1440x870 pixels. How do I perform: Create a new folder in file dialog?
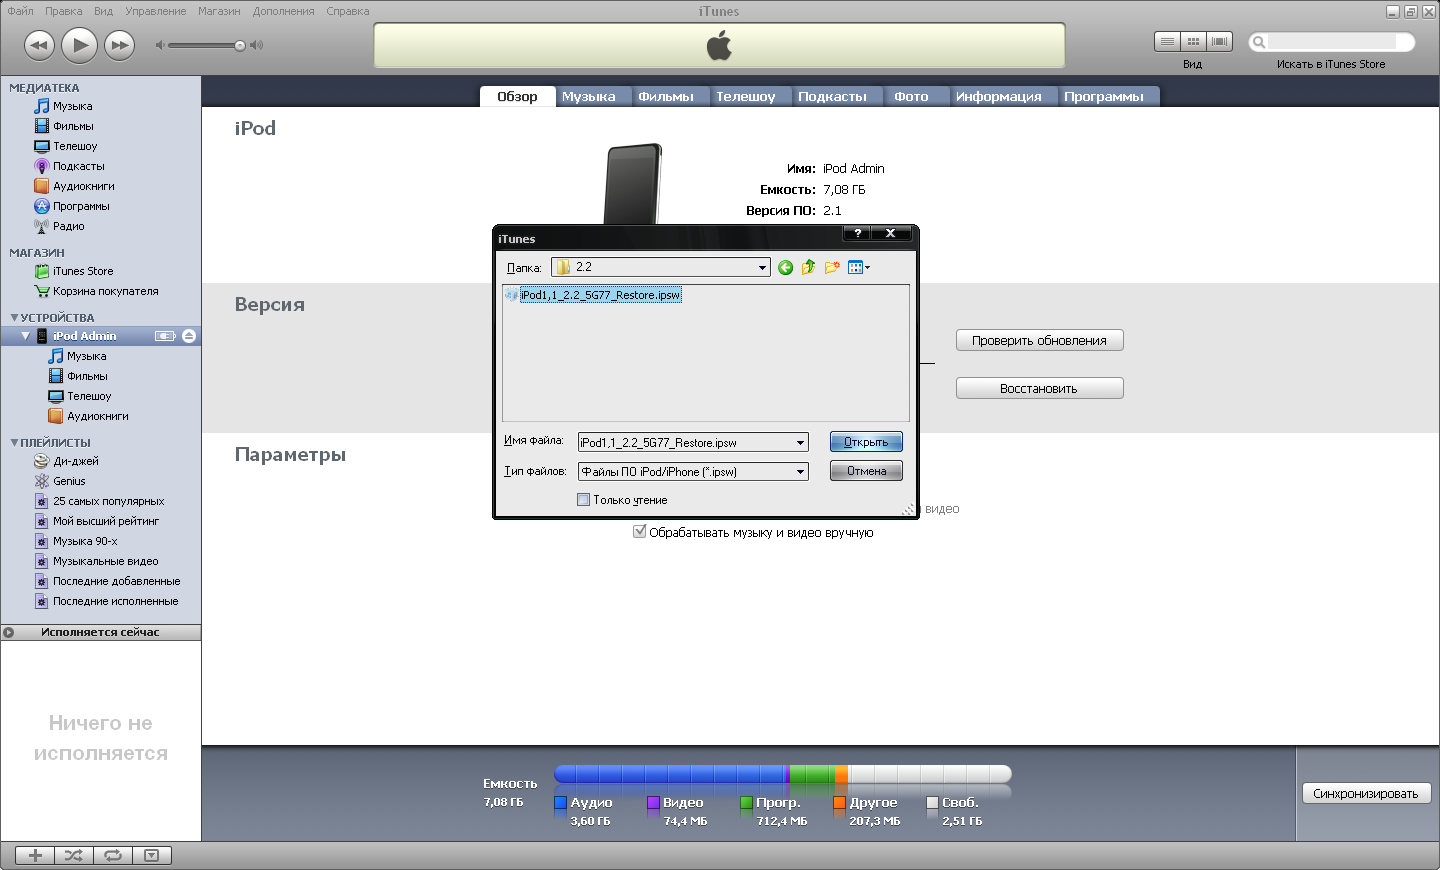832,267
